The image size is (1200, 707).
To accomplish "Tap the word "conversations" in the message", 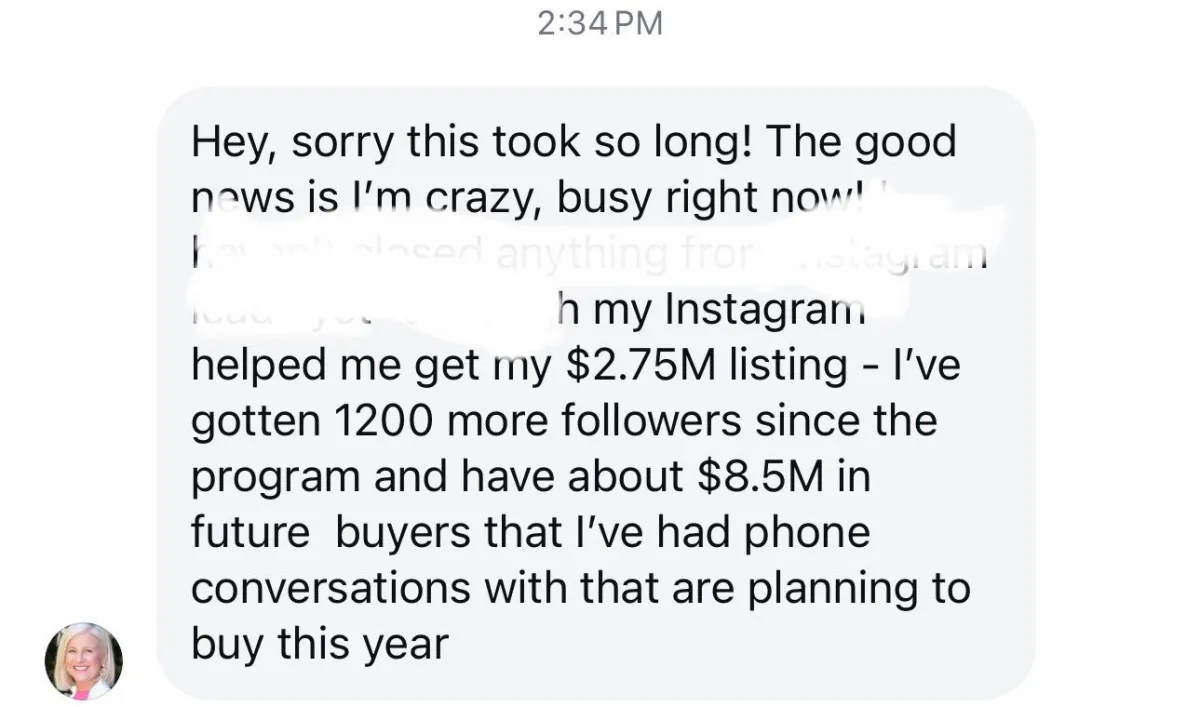I will pos(331,589).
